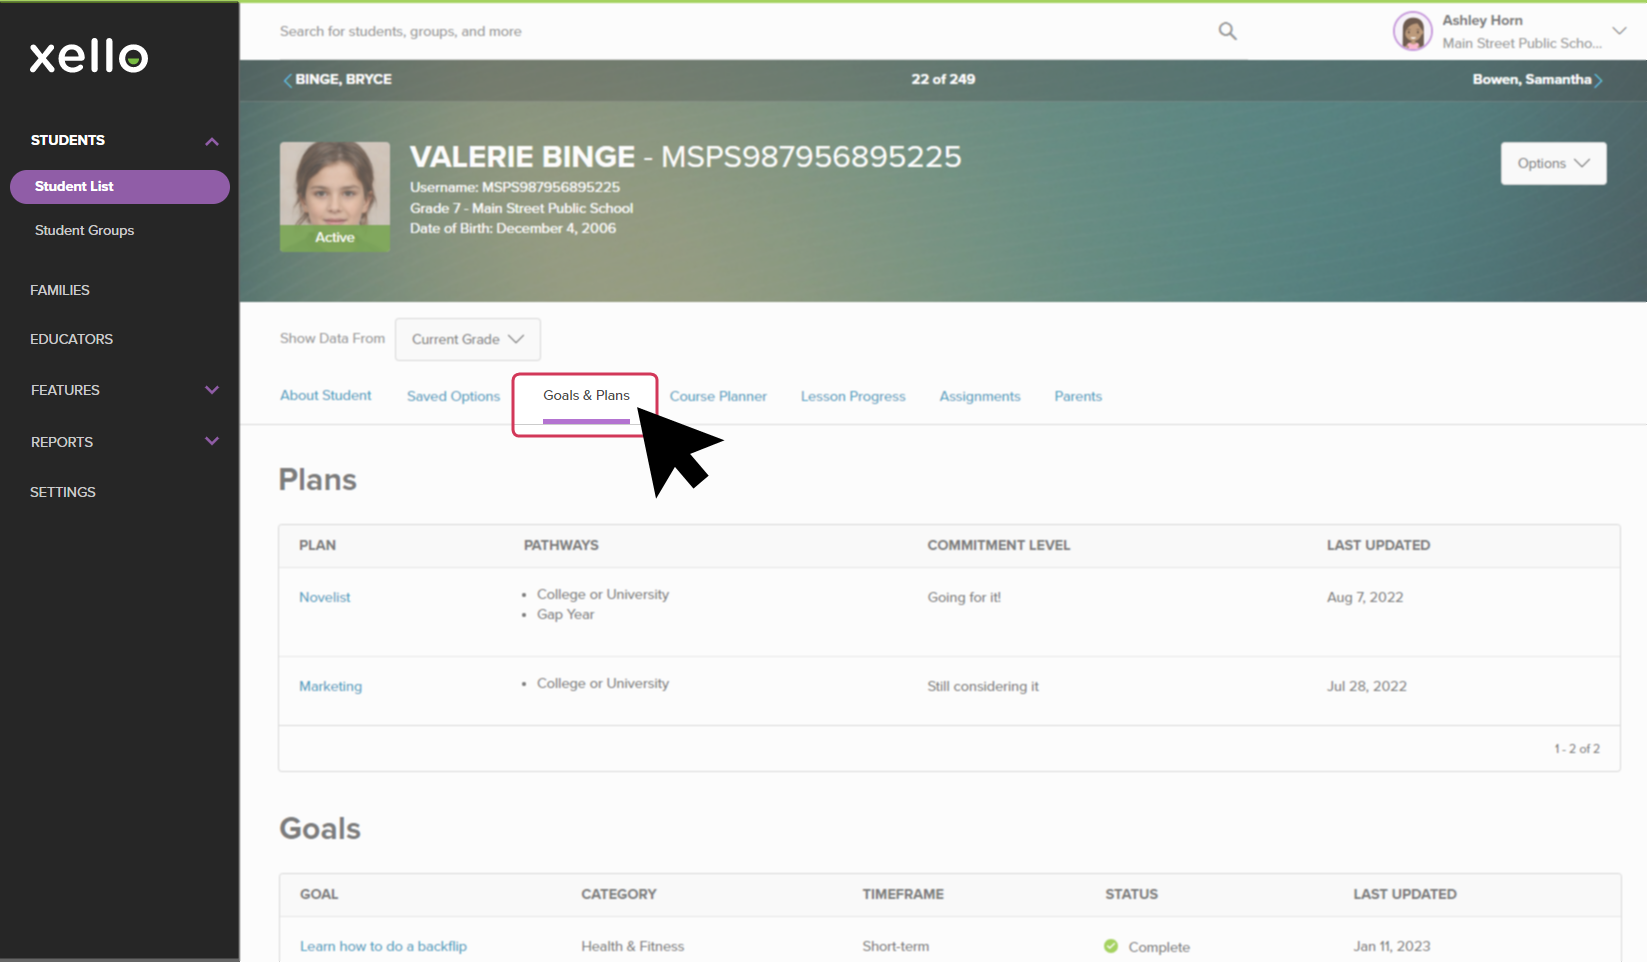Switch to Course Planner tab

pos(718,396)
